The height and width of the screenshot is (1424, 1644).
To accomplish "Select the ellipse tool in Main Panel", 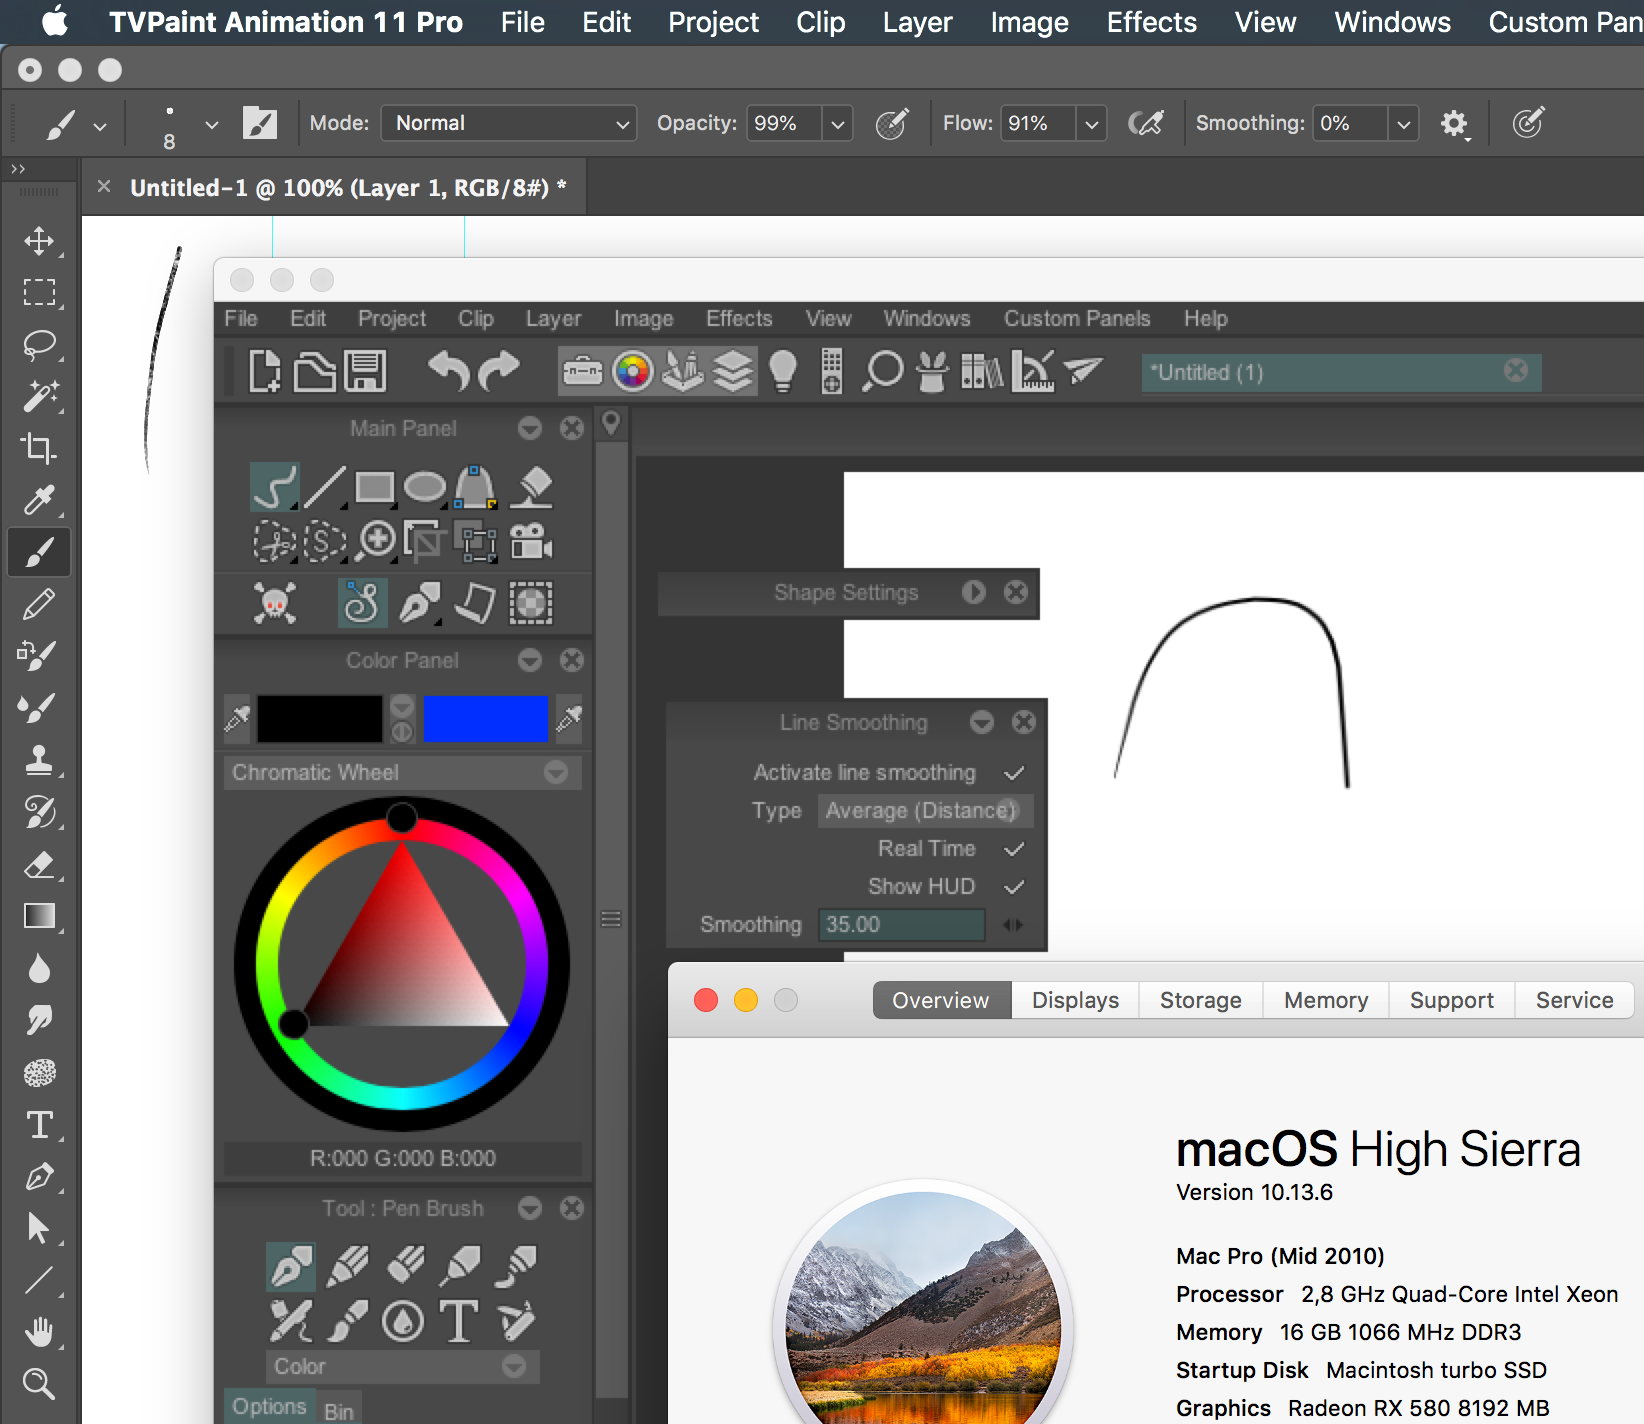I will tap(425, 488).
